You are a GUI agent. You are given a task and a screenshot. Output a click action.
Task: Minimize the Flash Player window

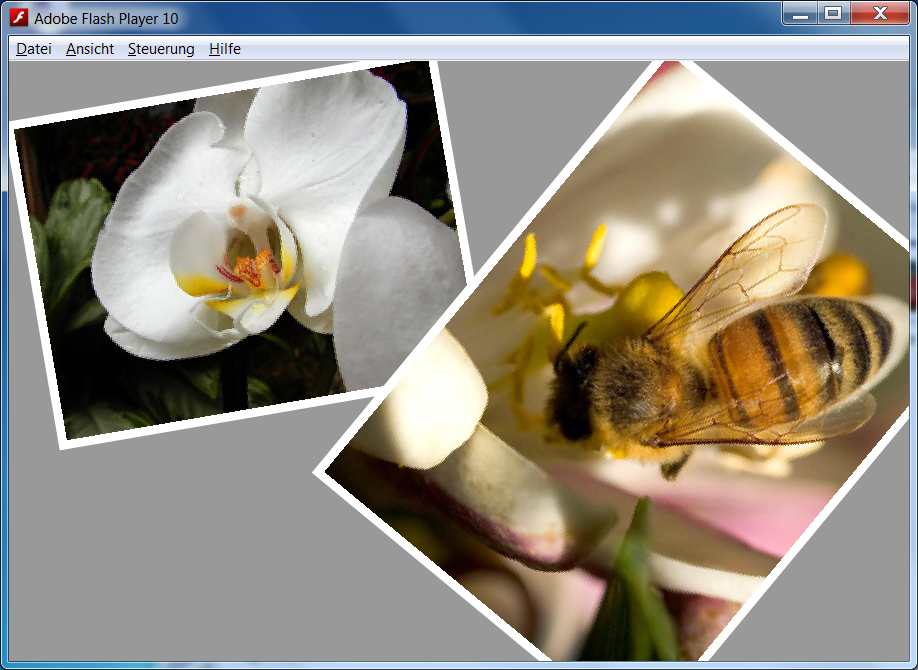(x=800, y=13)
